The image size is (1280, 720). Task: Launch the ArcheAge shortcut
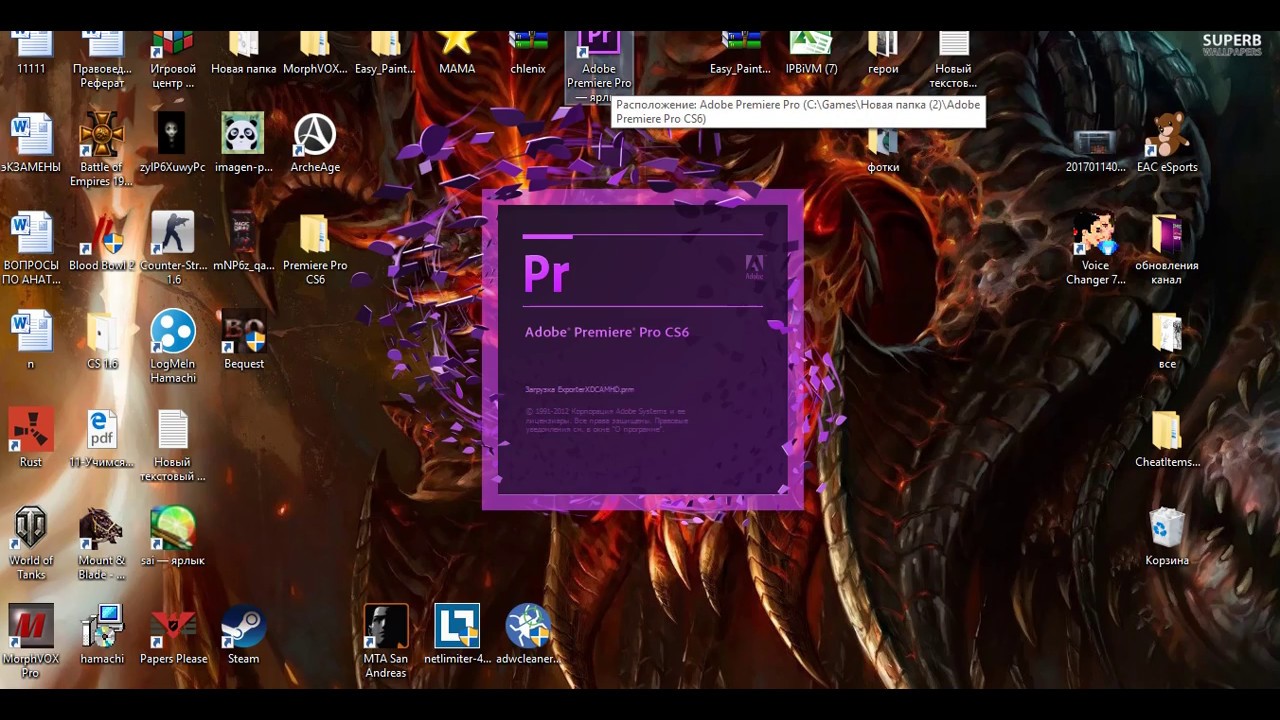click(315, 143)
